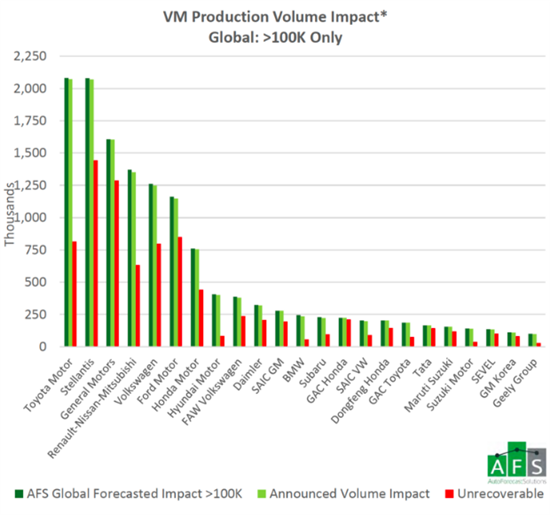
Task: Click Ford Motor's dark green forecast bar
Action: [172, 272]
